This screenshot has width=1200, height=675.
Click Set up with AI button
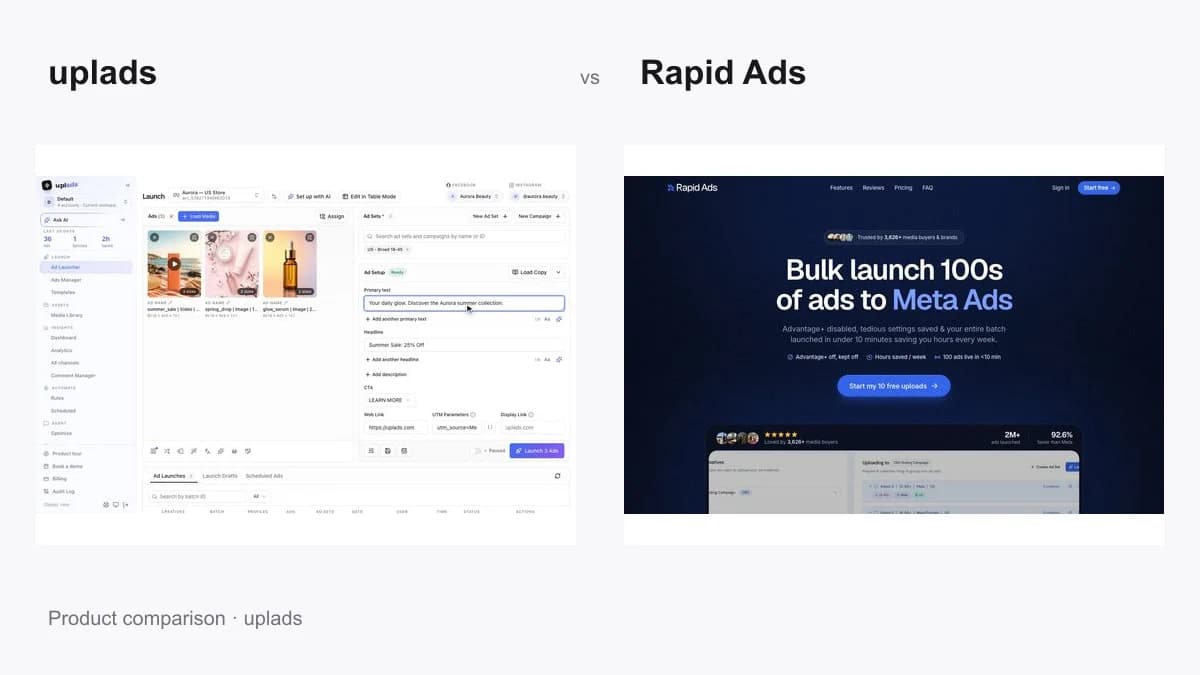click(309, 196)
